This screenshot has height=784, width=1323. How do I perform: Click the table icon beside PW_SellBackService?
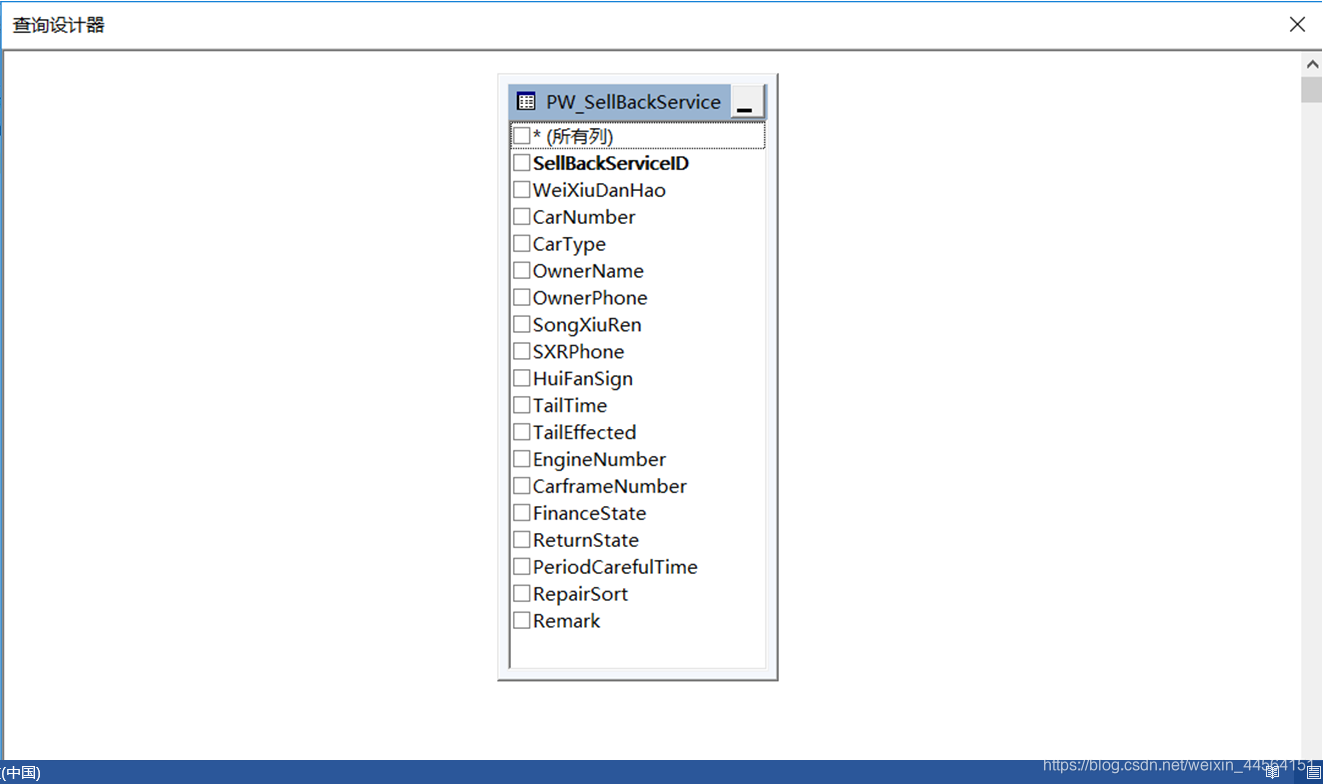[x=526, y=102]
